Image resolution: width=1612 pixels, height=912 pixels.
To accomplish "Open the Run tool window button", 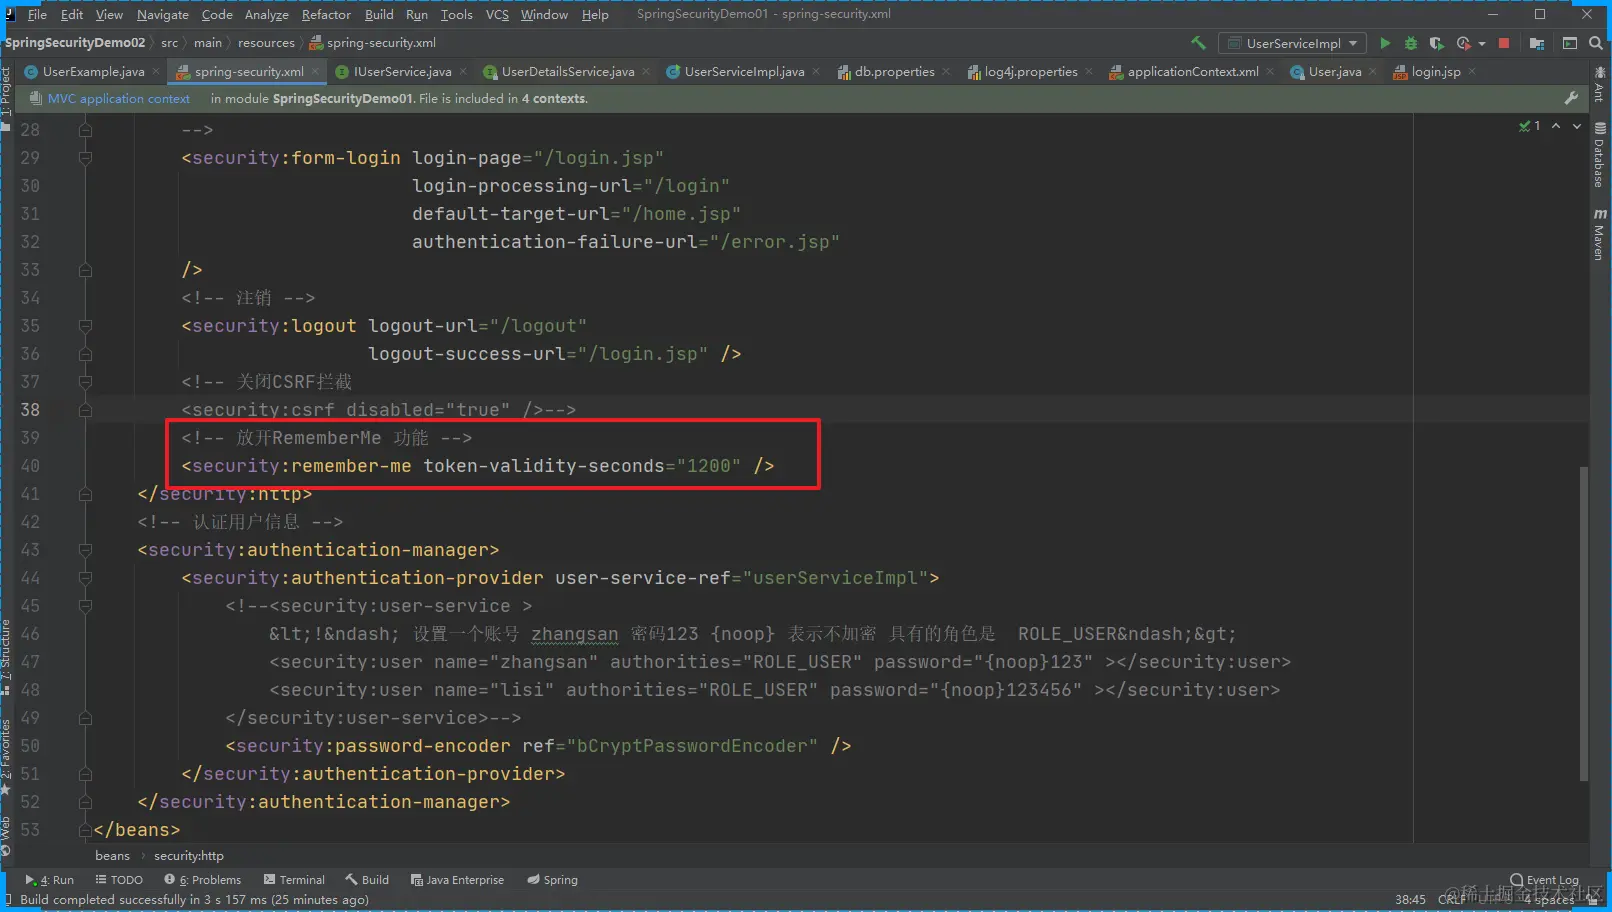I will 50,880.
